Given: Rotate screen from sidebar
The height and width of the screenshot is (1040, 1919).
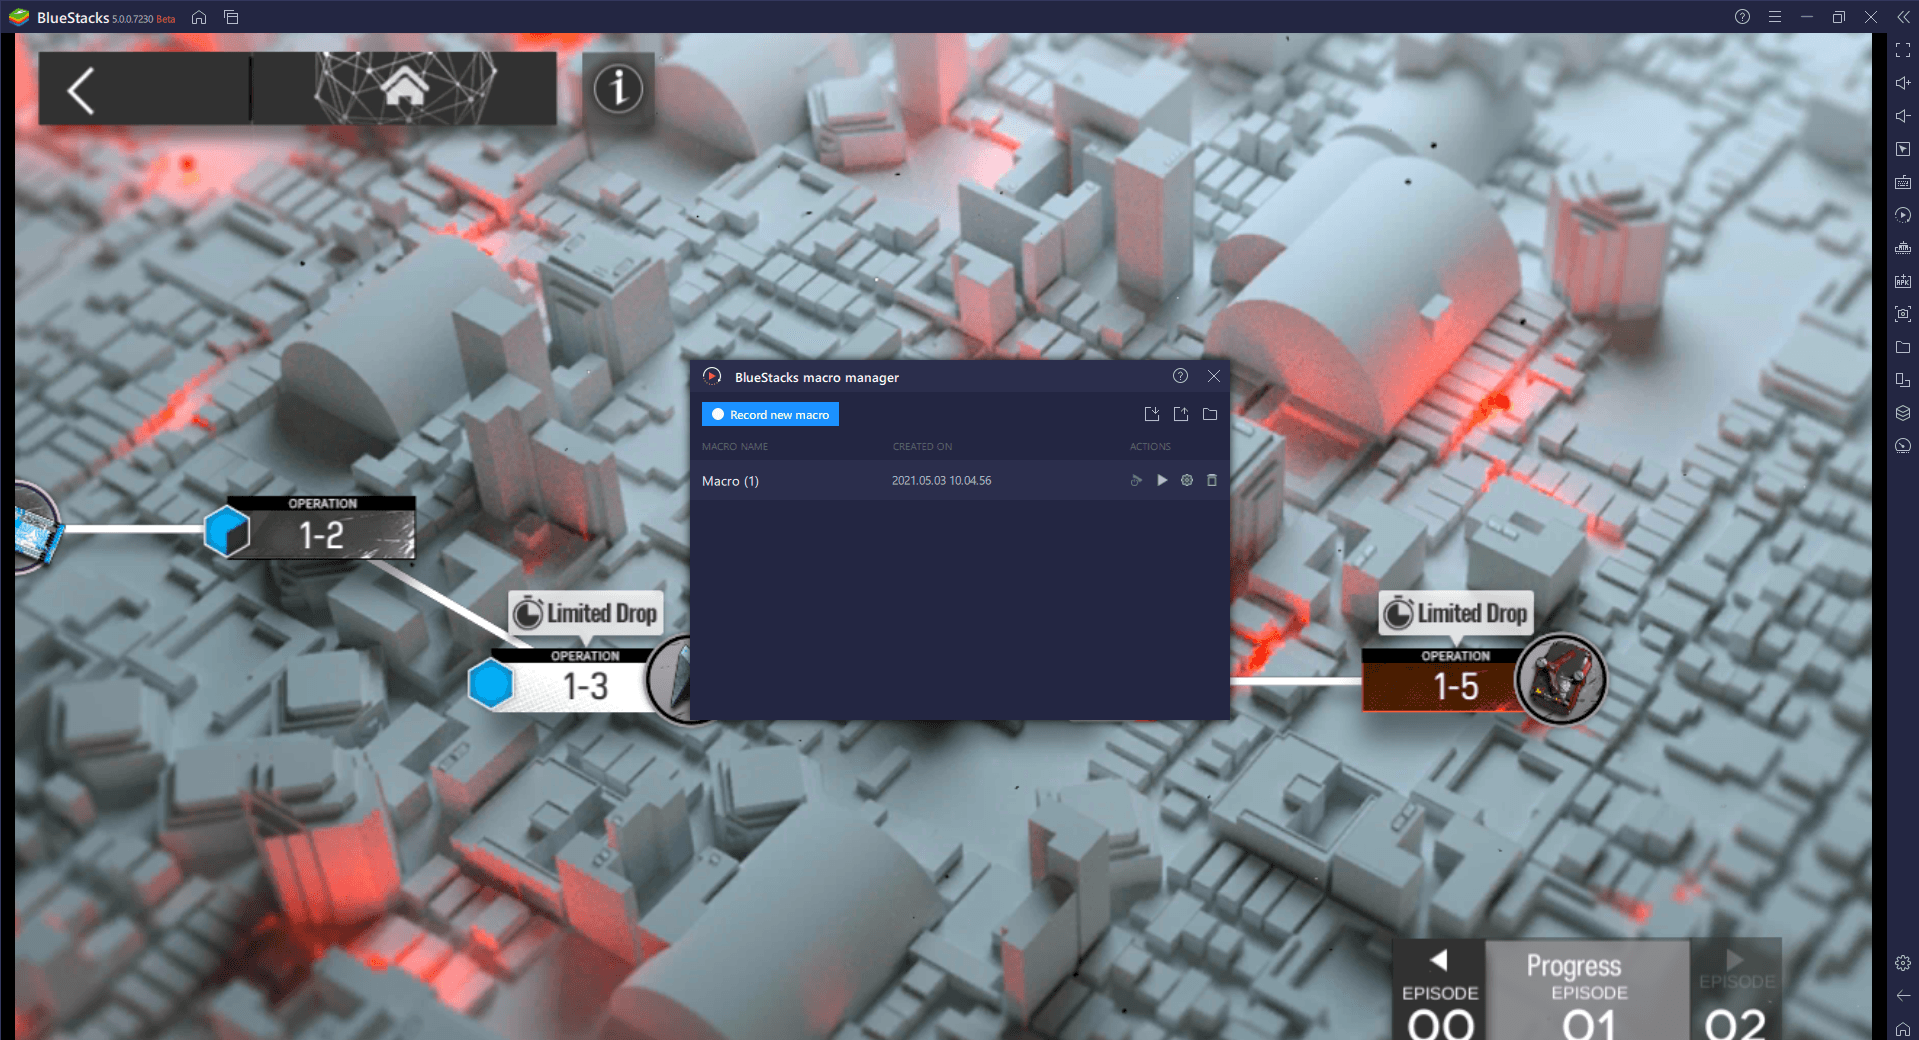Looking at the screenshot, I should (1902, 380).
